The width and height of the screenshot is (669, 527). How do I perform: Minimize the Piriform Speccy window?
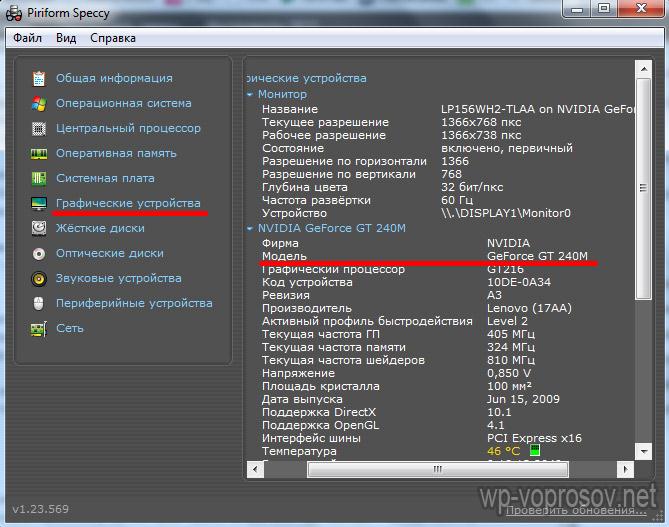(577, 9)
